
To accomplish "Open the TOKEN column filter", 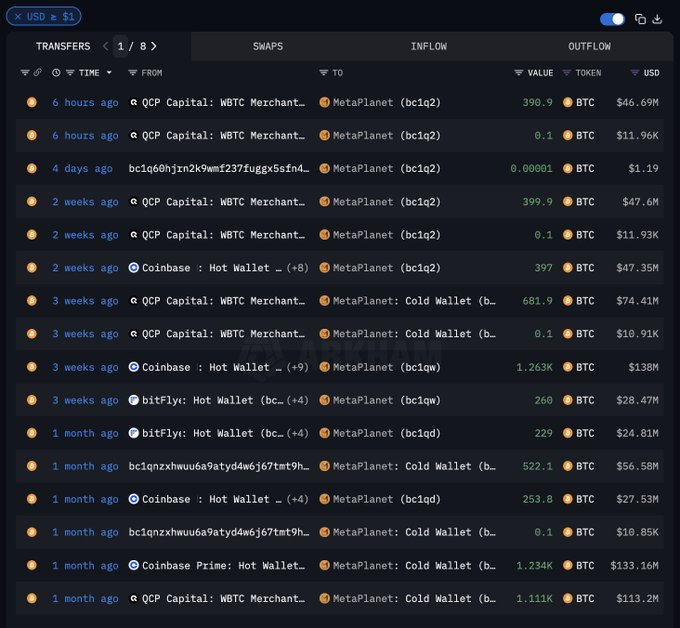I will tap(566, 72).
